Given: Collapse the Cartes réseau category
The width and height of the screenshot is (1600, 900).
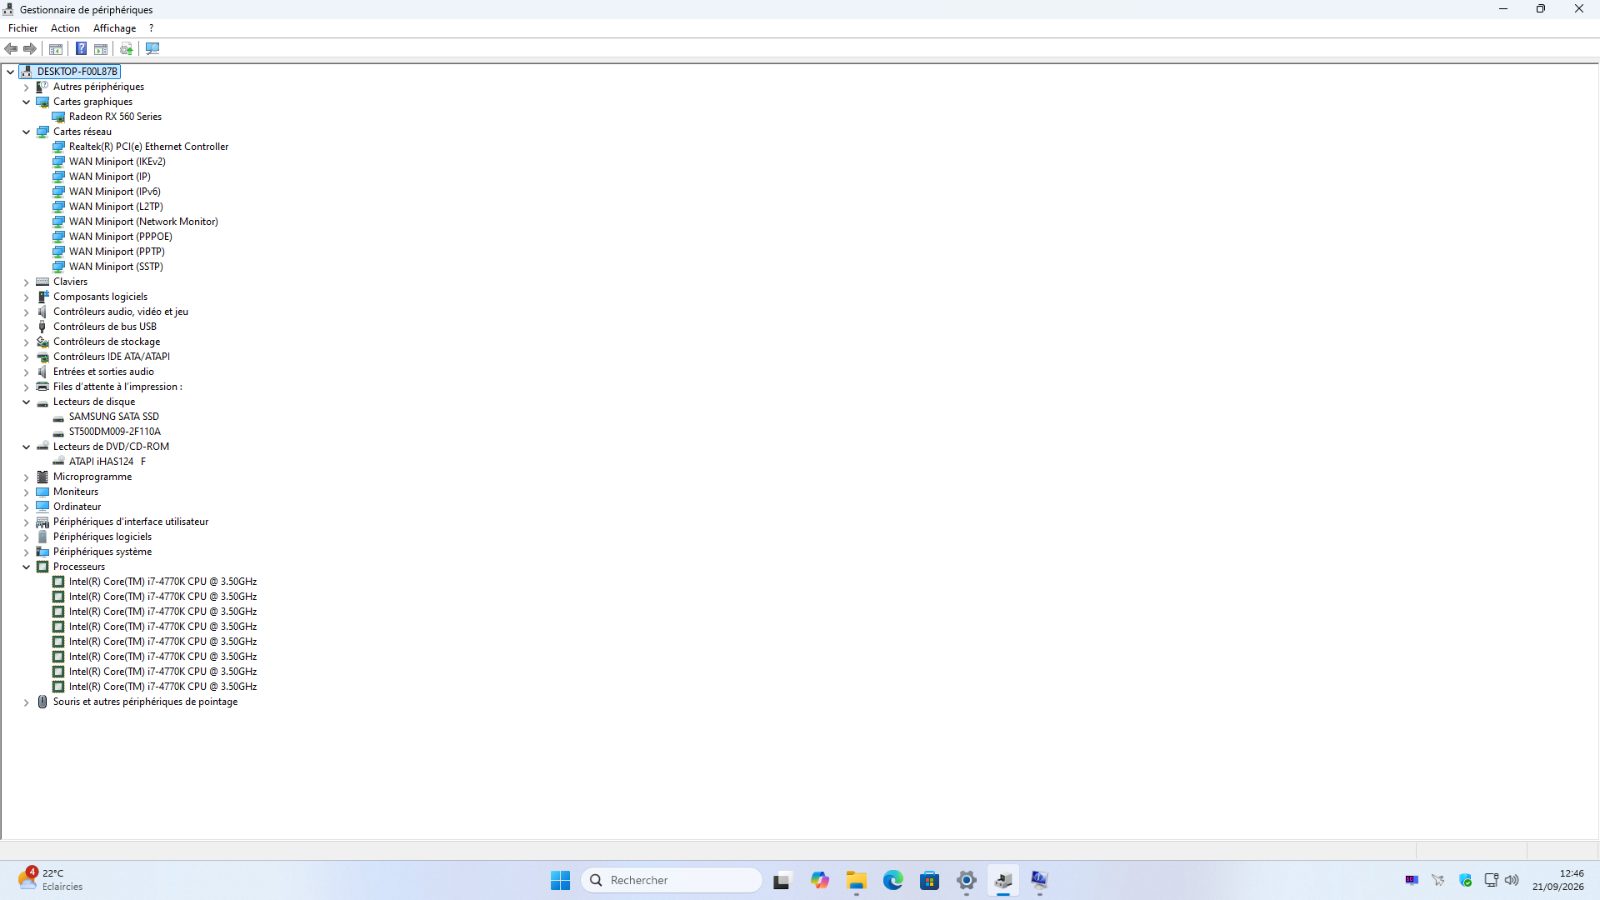Looking at the screenshot, I should (x=27, y=132).
